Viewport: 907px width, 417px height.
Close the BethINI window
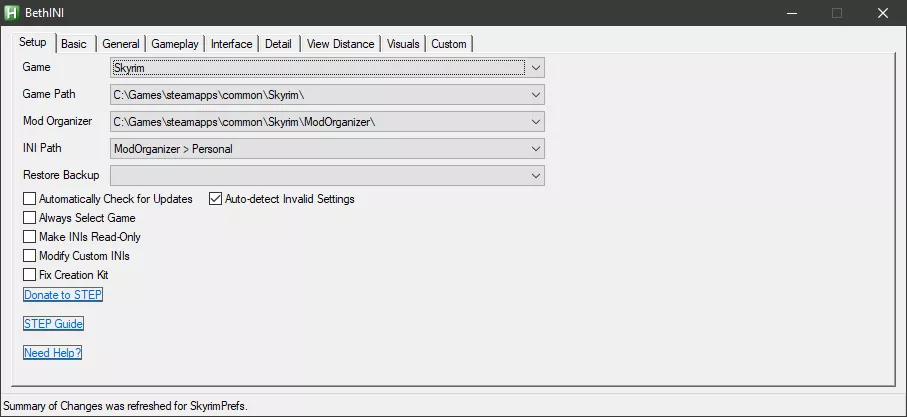(883, 13)
